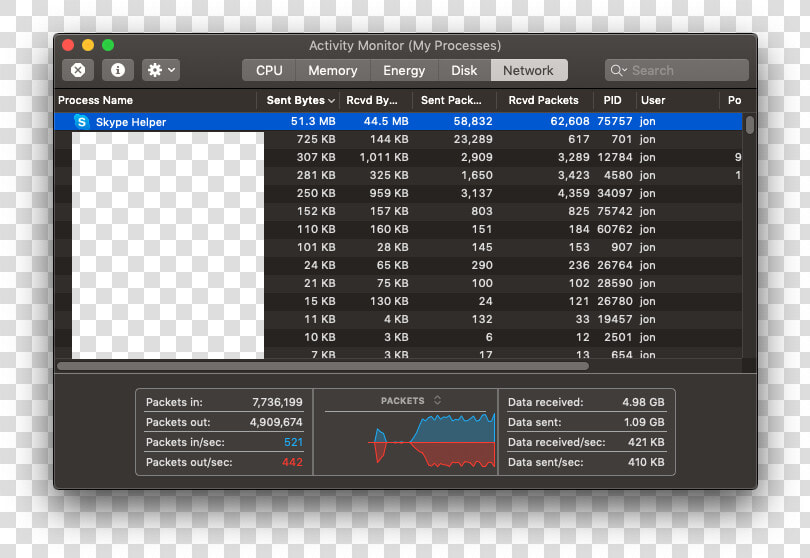The image size is (810, 558).
Task: Select the row with PID 75742
Action: click(398, 211)
